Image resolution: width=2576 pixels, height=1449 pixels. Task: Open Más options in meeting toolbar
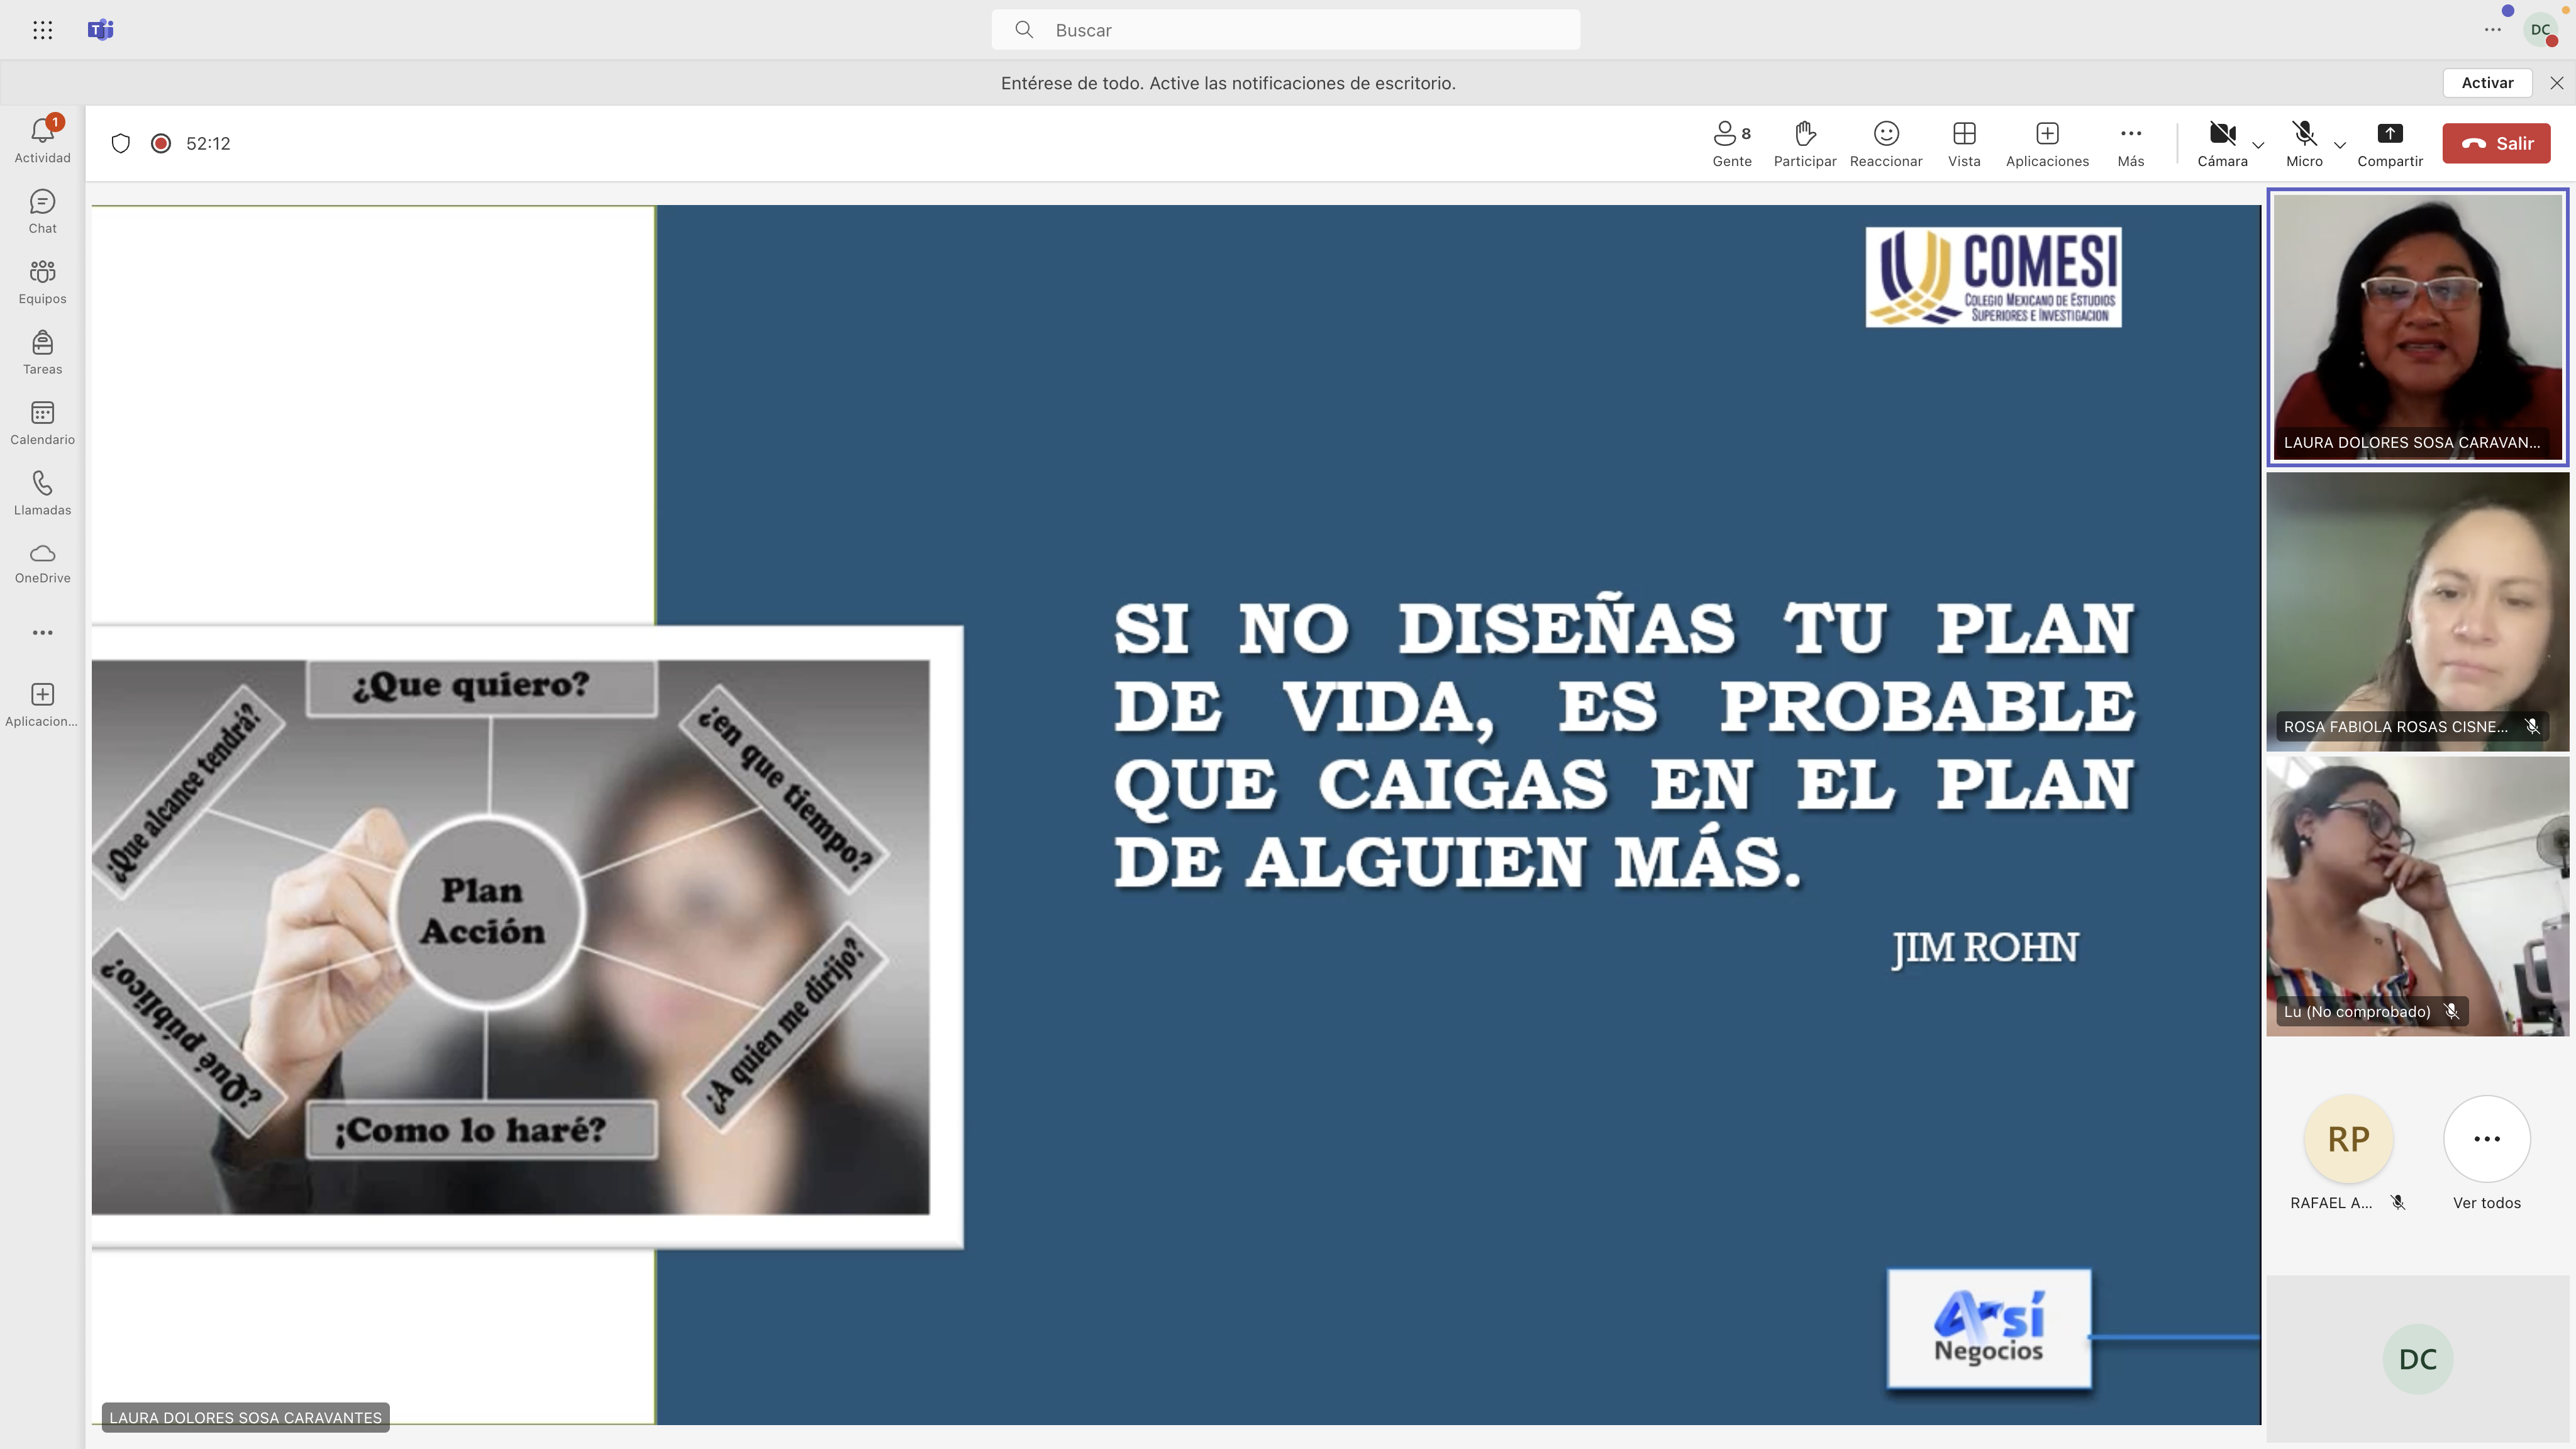pyautogui.click(x=2131, y=144)
